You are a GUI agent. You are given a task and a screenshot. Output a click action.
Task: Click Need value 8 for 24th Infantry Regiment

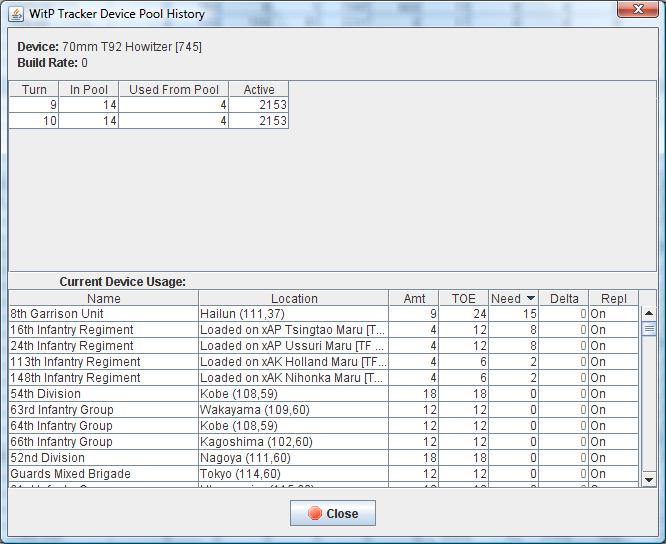[514, 346]
